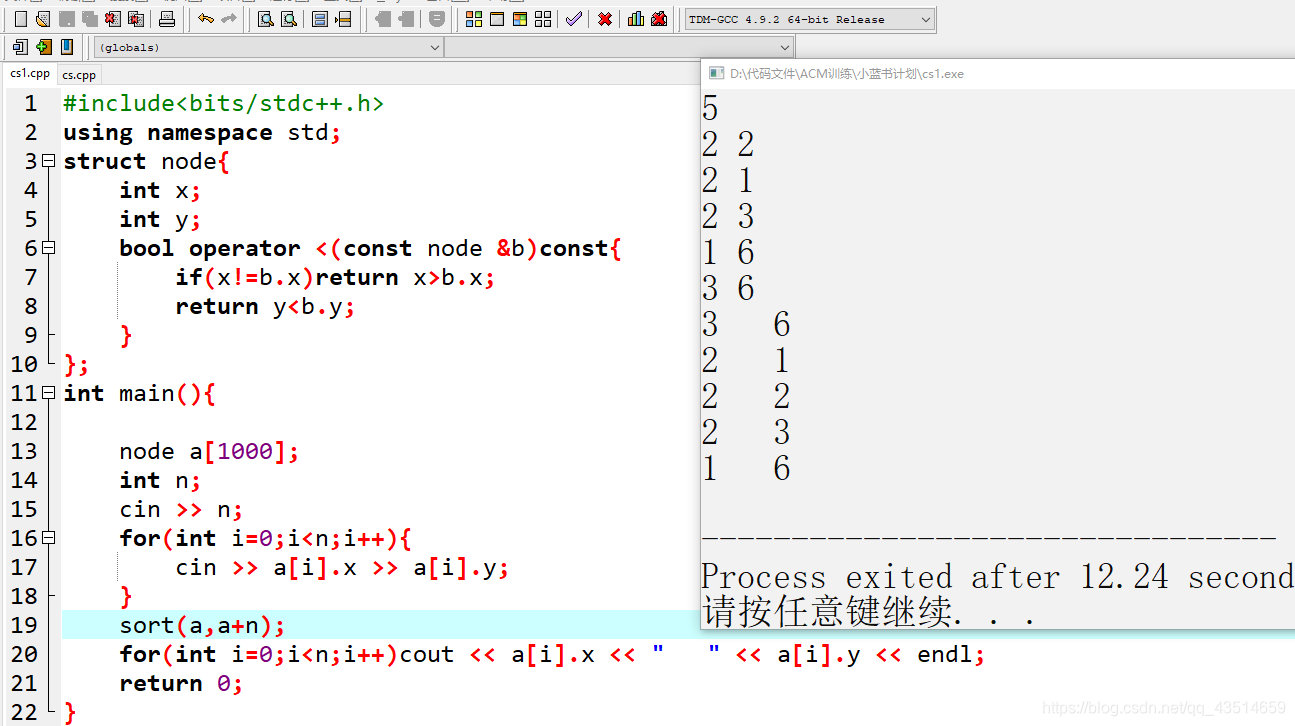Click the grayed bookmark toolbar icon
This screenshot has width=1295, height=726.
(x=437, y=19)
